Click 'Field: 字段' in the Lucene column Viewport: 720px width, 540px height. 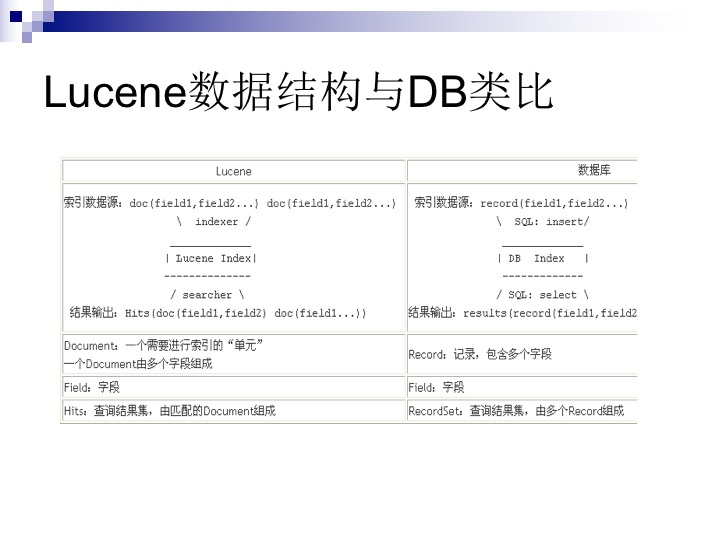[92, 387]
